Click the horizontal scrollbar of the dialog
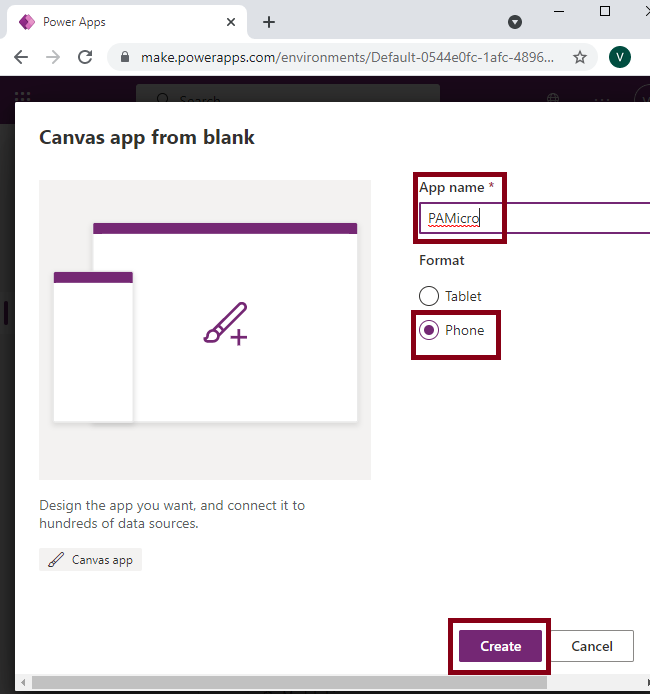This screenshot has height=694, width=650. click(x=289, y=682)
